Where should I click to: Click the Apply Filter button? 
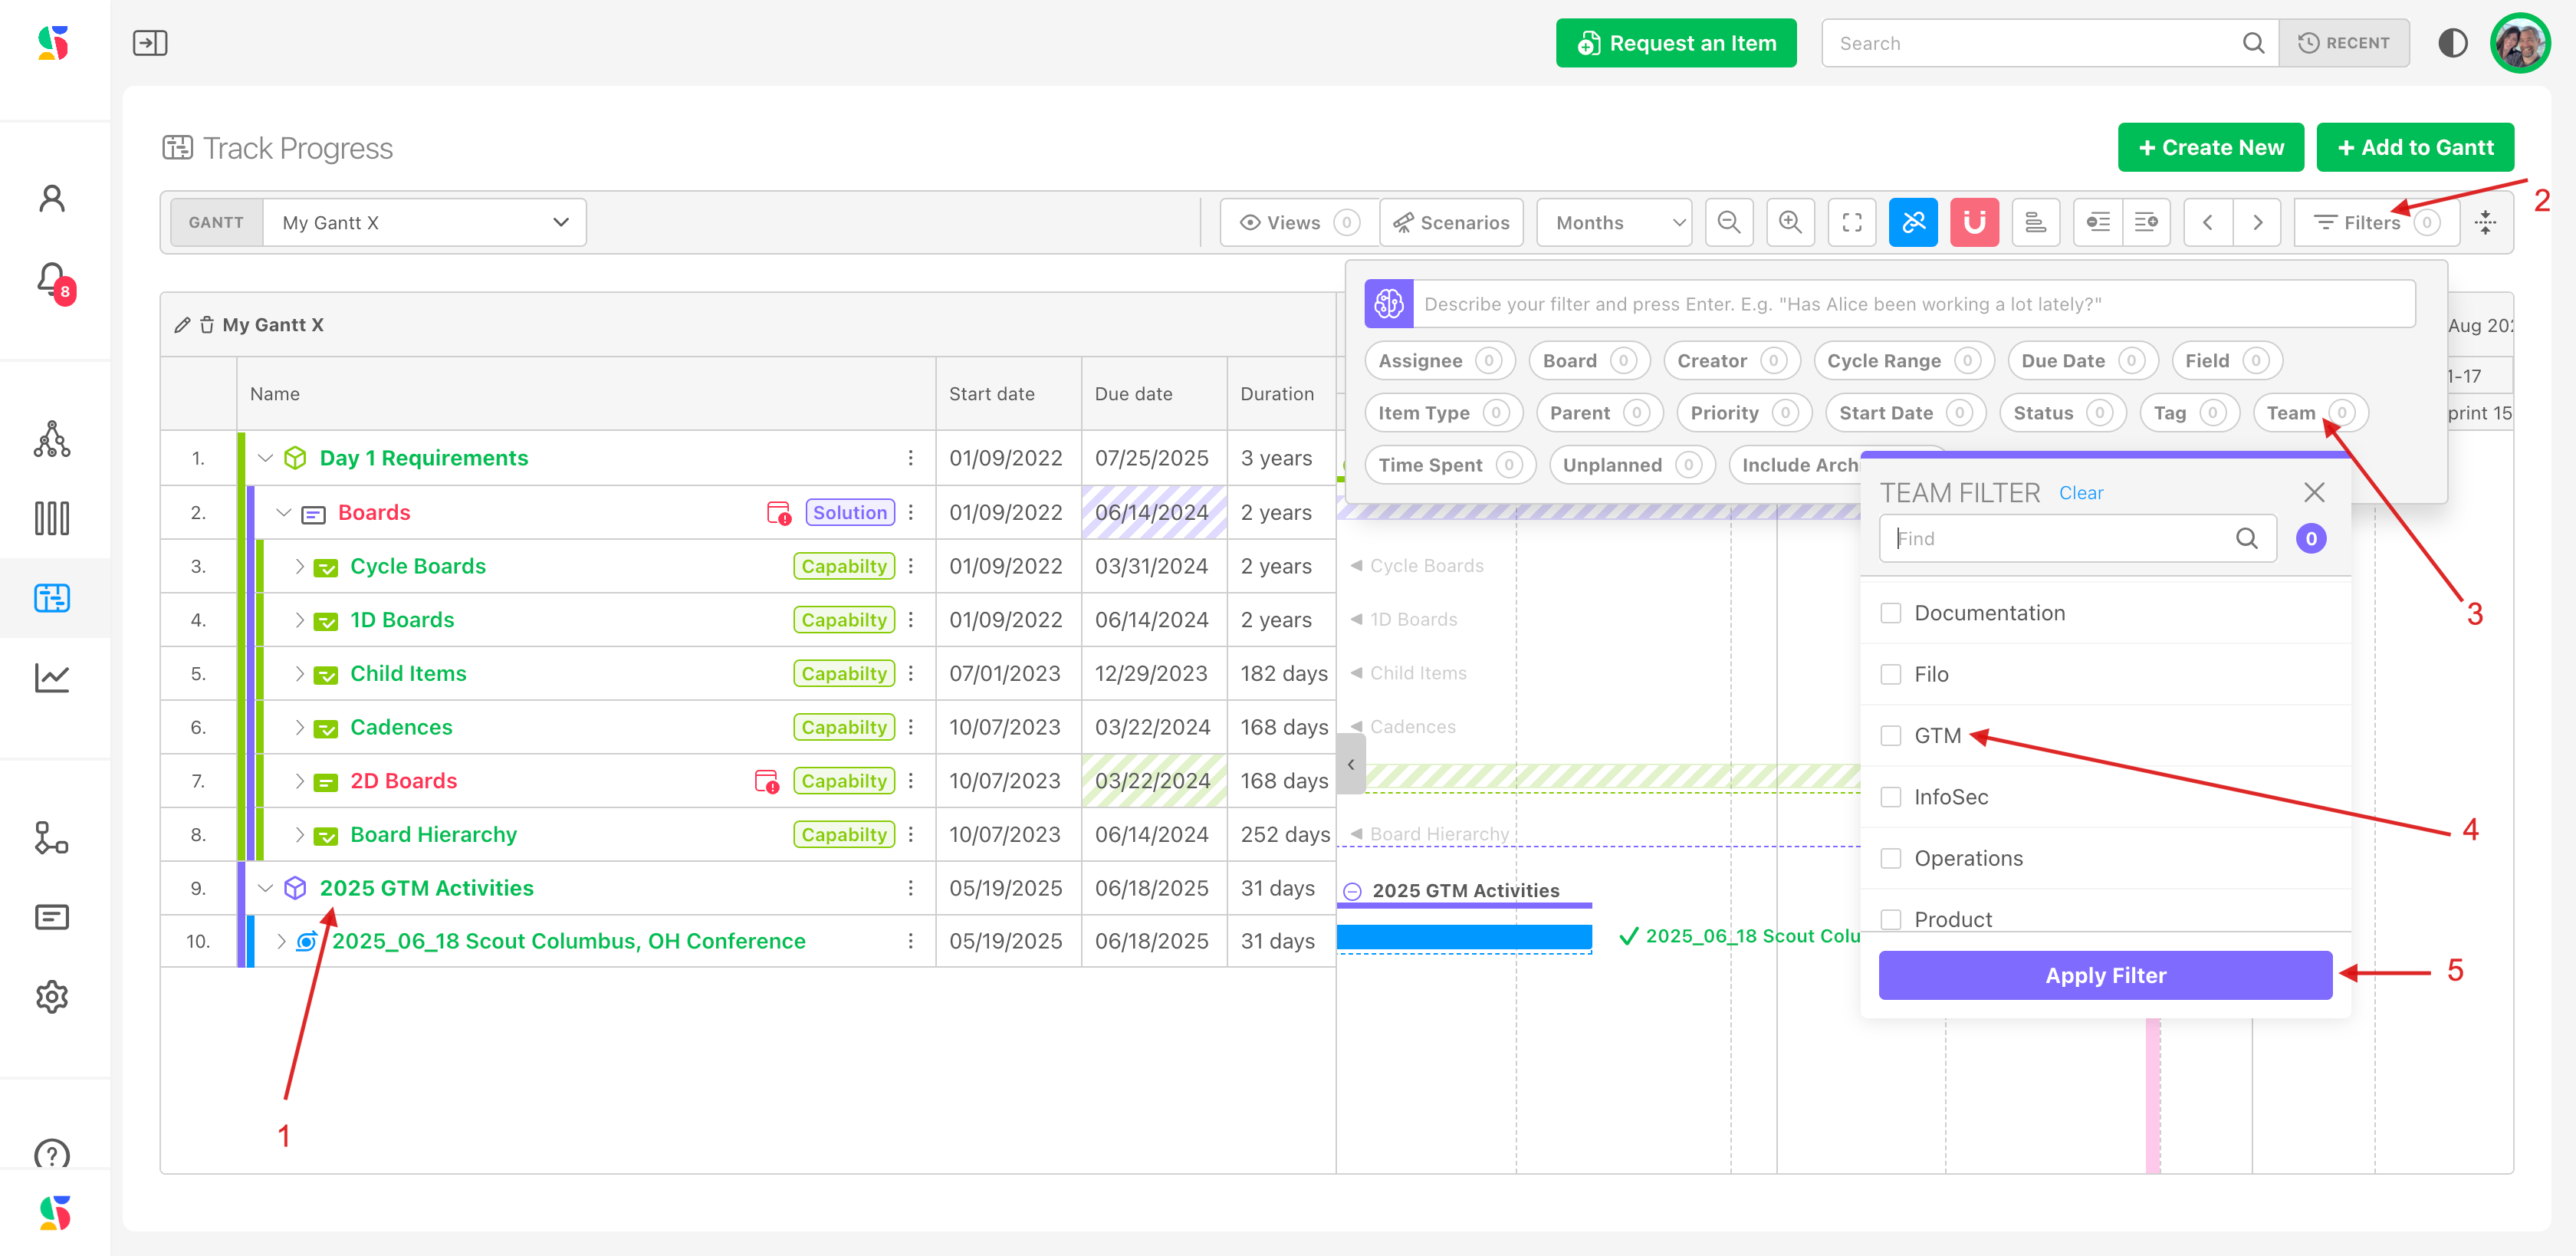point(2105,975)
